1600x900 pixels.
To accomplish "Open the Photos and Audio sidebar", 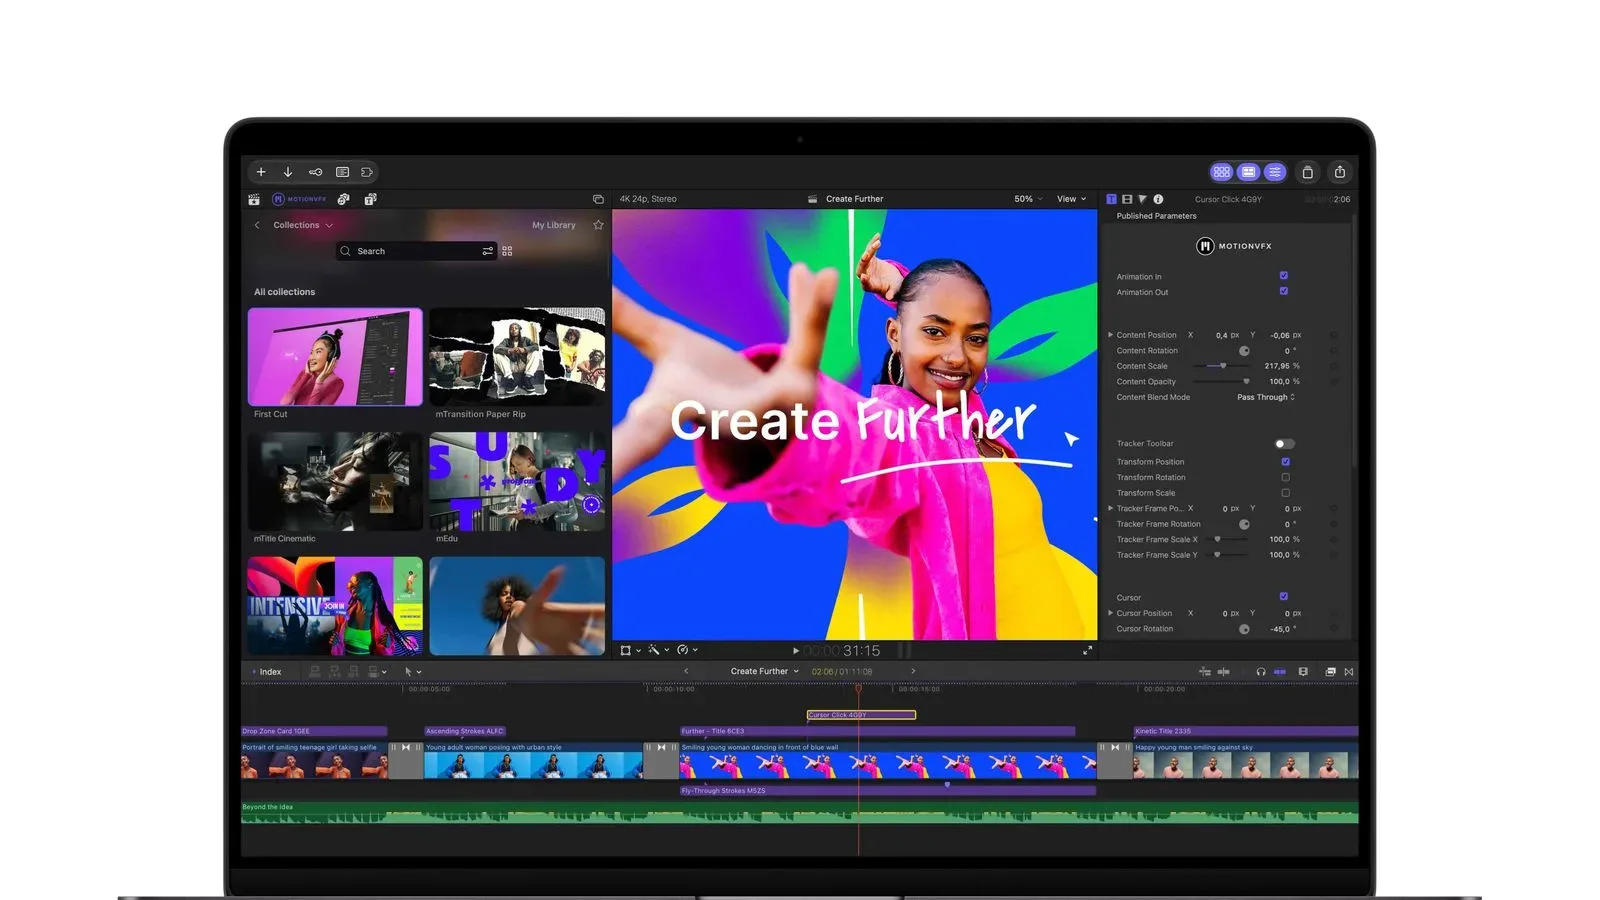I will (343, 199).
